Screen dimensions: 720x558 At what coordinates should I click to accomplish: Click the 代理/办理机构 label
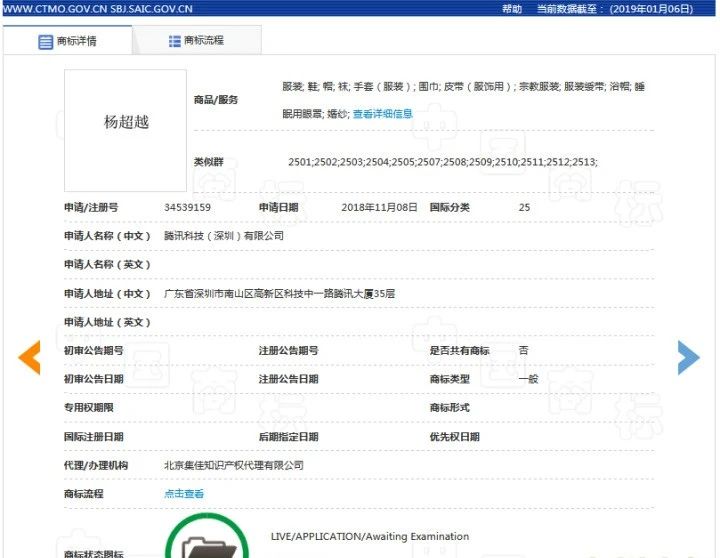tap(96, 465)
